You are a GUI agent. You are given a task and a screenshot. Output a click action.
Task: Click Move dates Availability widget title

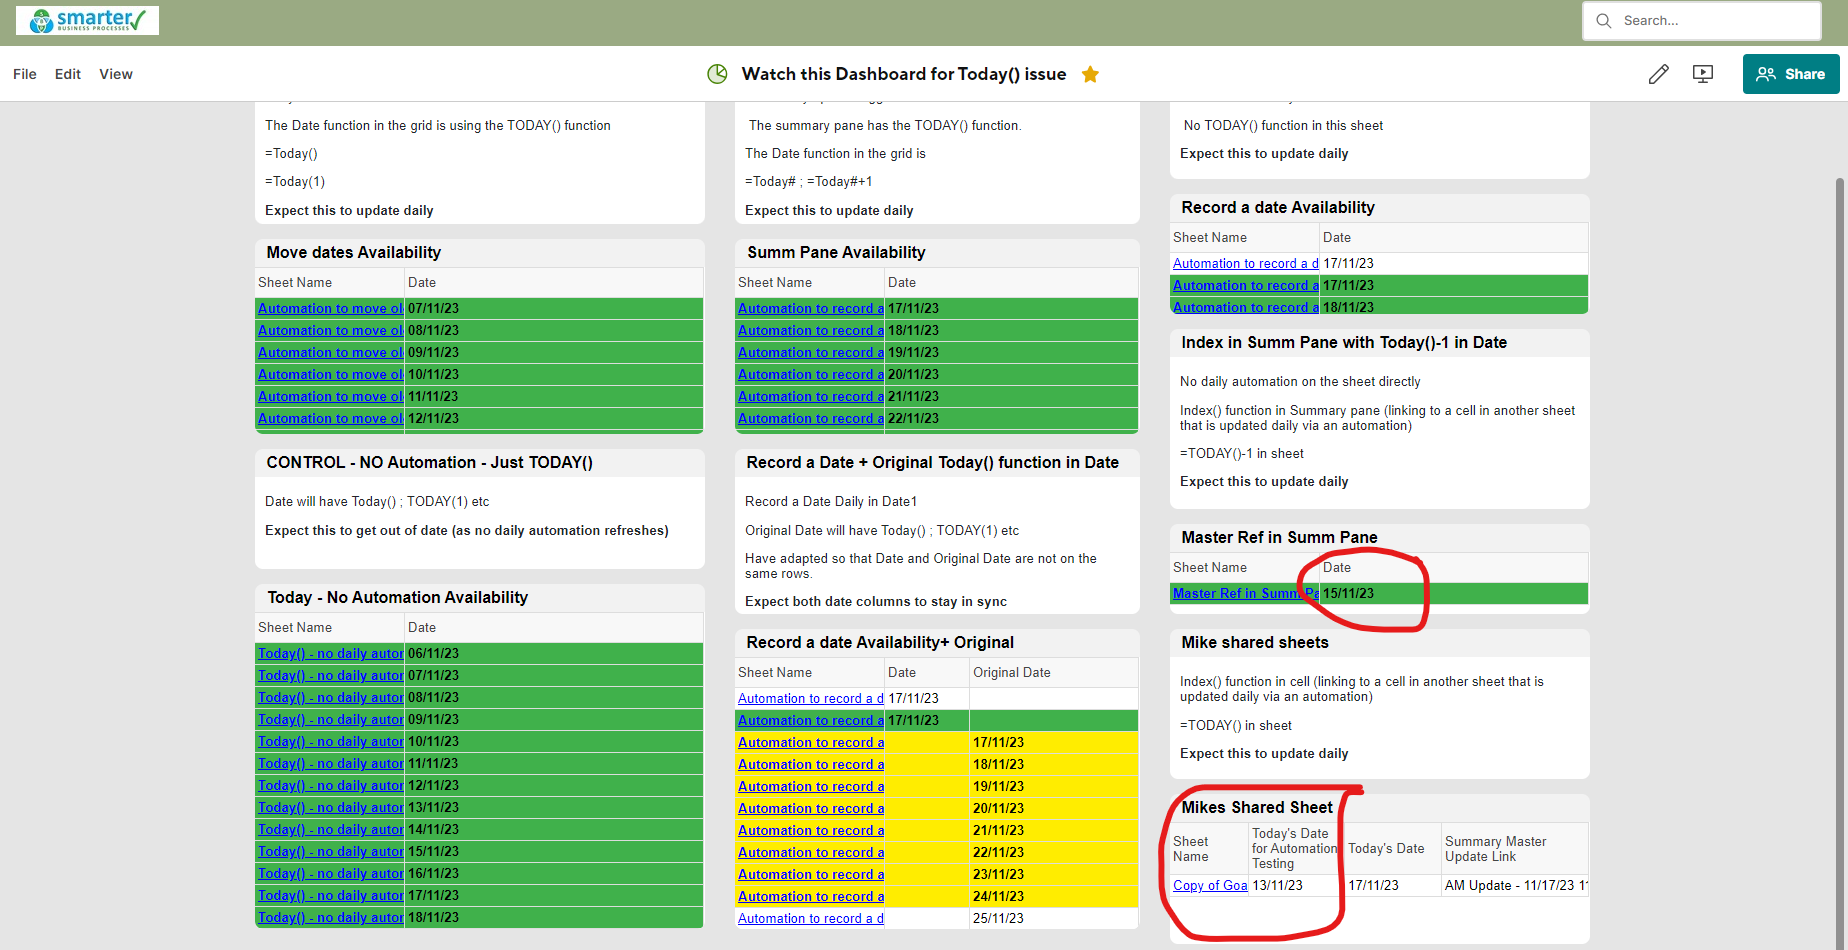pos(354,253)
